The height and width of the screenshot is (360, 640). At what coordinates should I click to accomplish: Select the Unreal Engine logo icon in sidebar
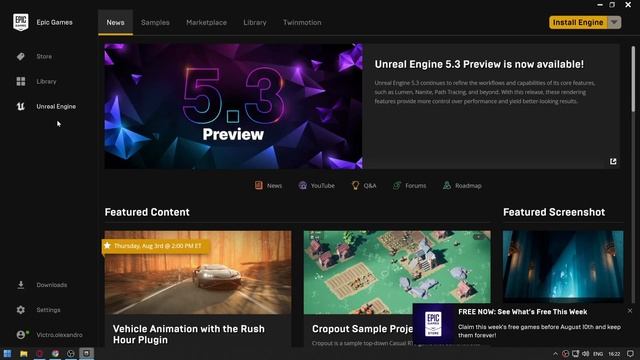point(21,107)
